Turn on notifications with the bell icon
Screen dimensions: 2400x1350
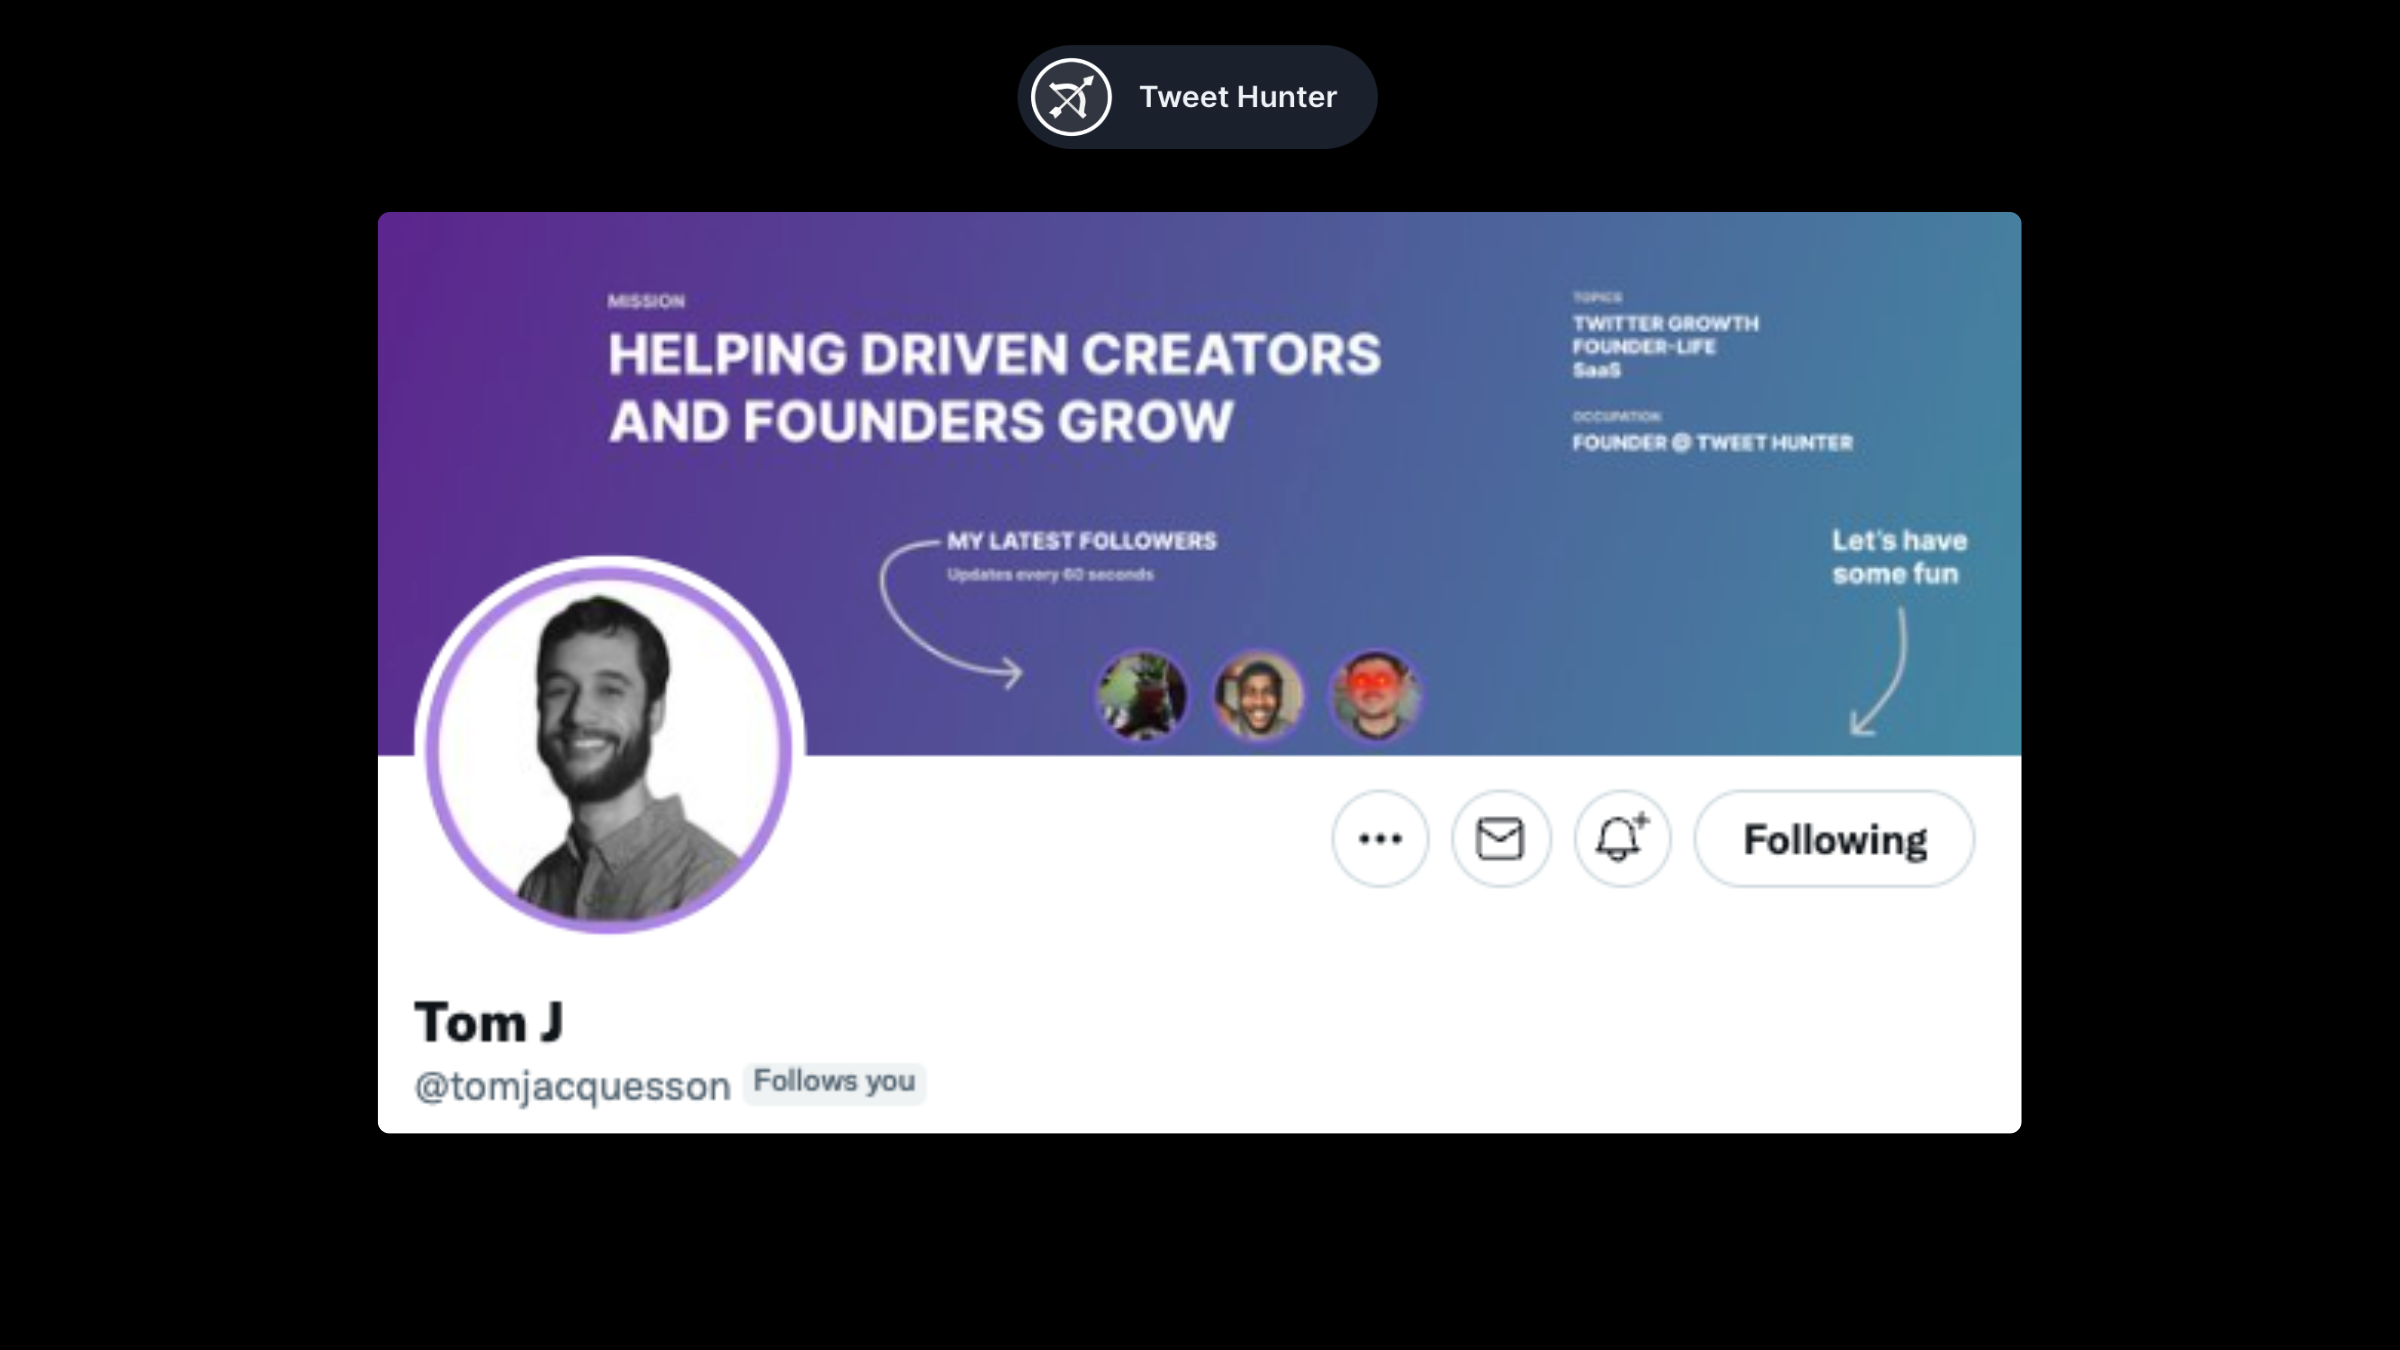1621,839
